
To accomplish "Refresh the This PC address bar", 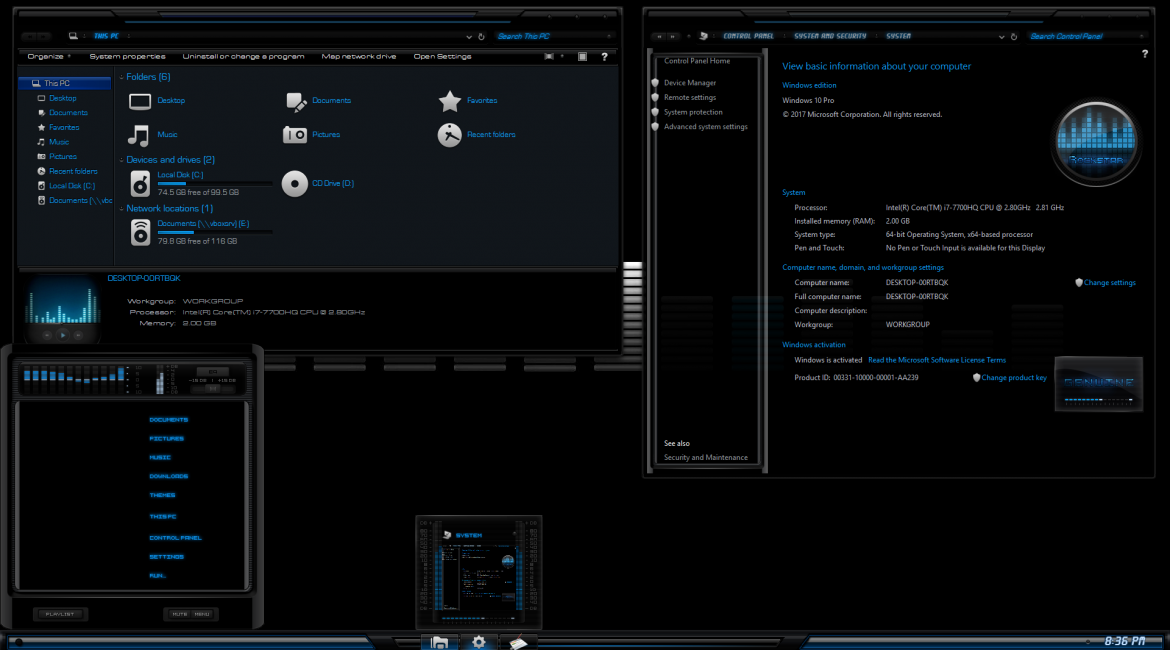I will click(481, 37).
